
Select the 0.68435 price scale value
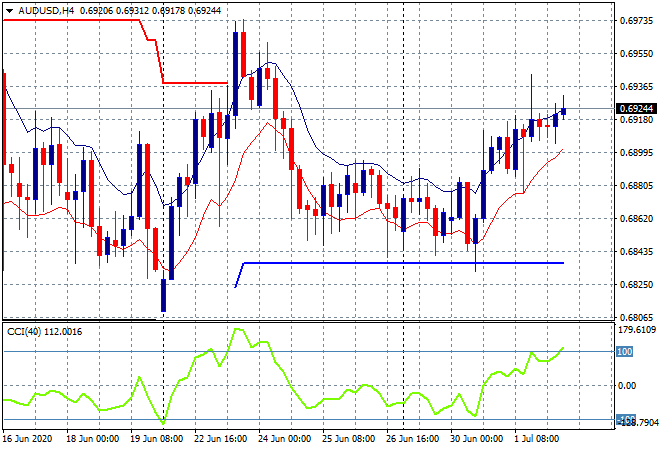tap(636, 251)
